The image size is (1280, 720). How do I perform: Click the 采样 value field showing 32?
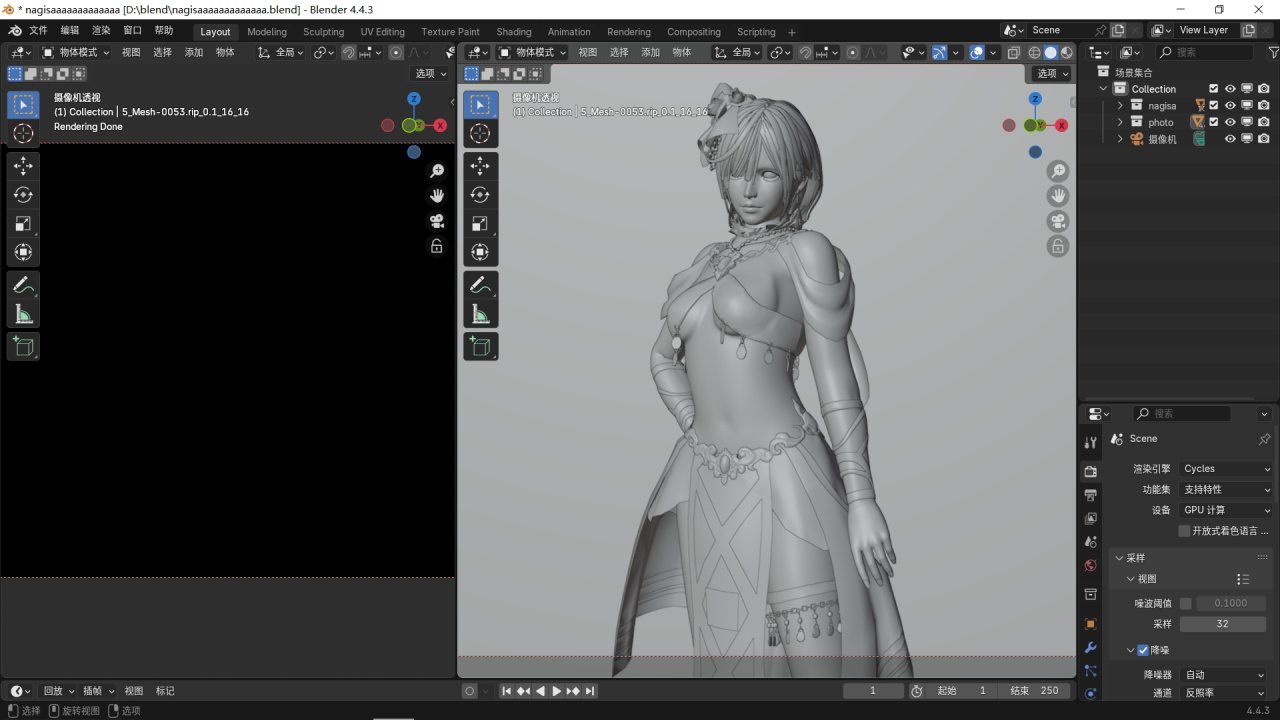[x=1222, y=624]
